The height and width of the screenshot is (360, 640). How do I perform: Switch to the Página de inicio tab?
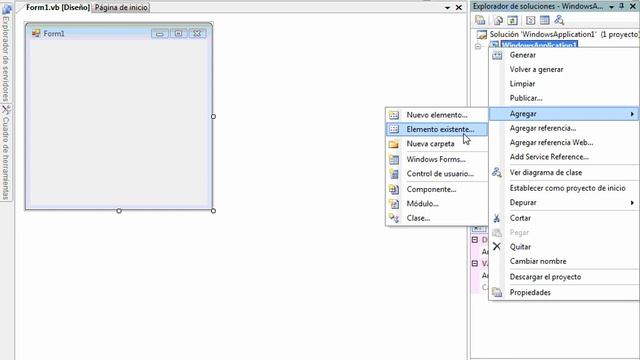point(121,7)
